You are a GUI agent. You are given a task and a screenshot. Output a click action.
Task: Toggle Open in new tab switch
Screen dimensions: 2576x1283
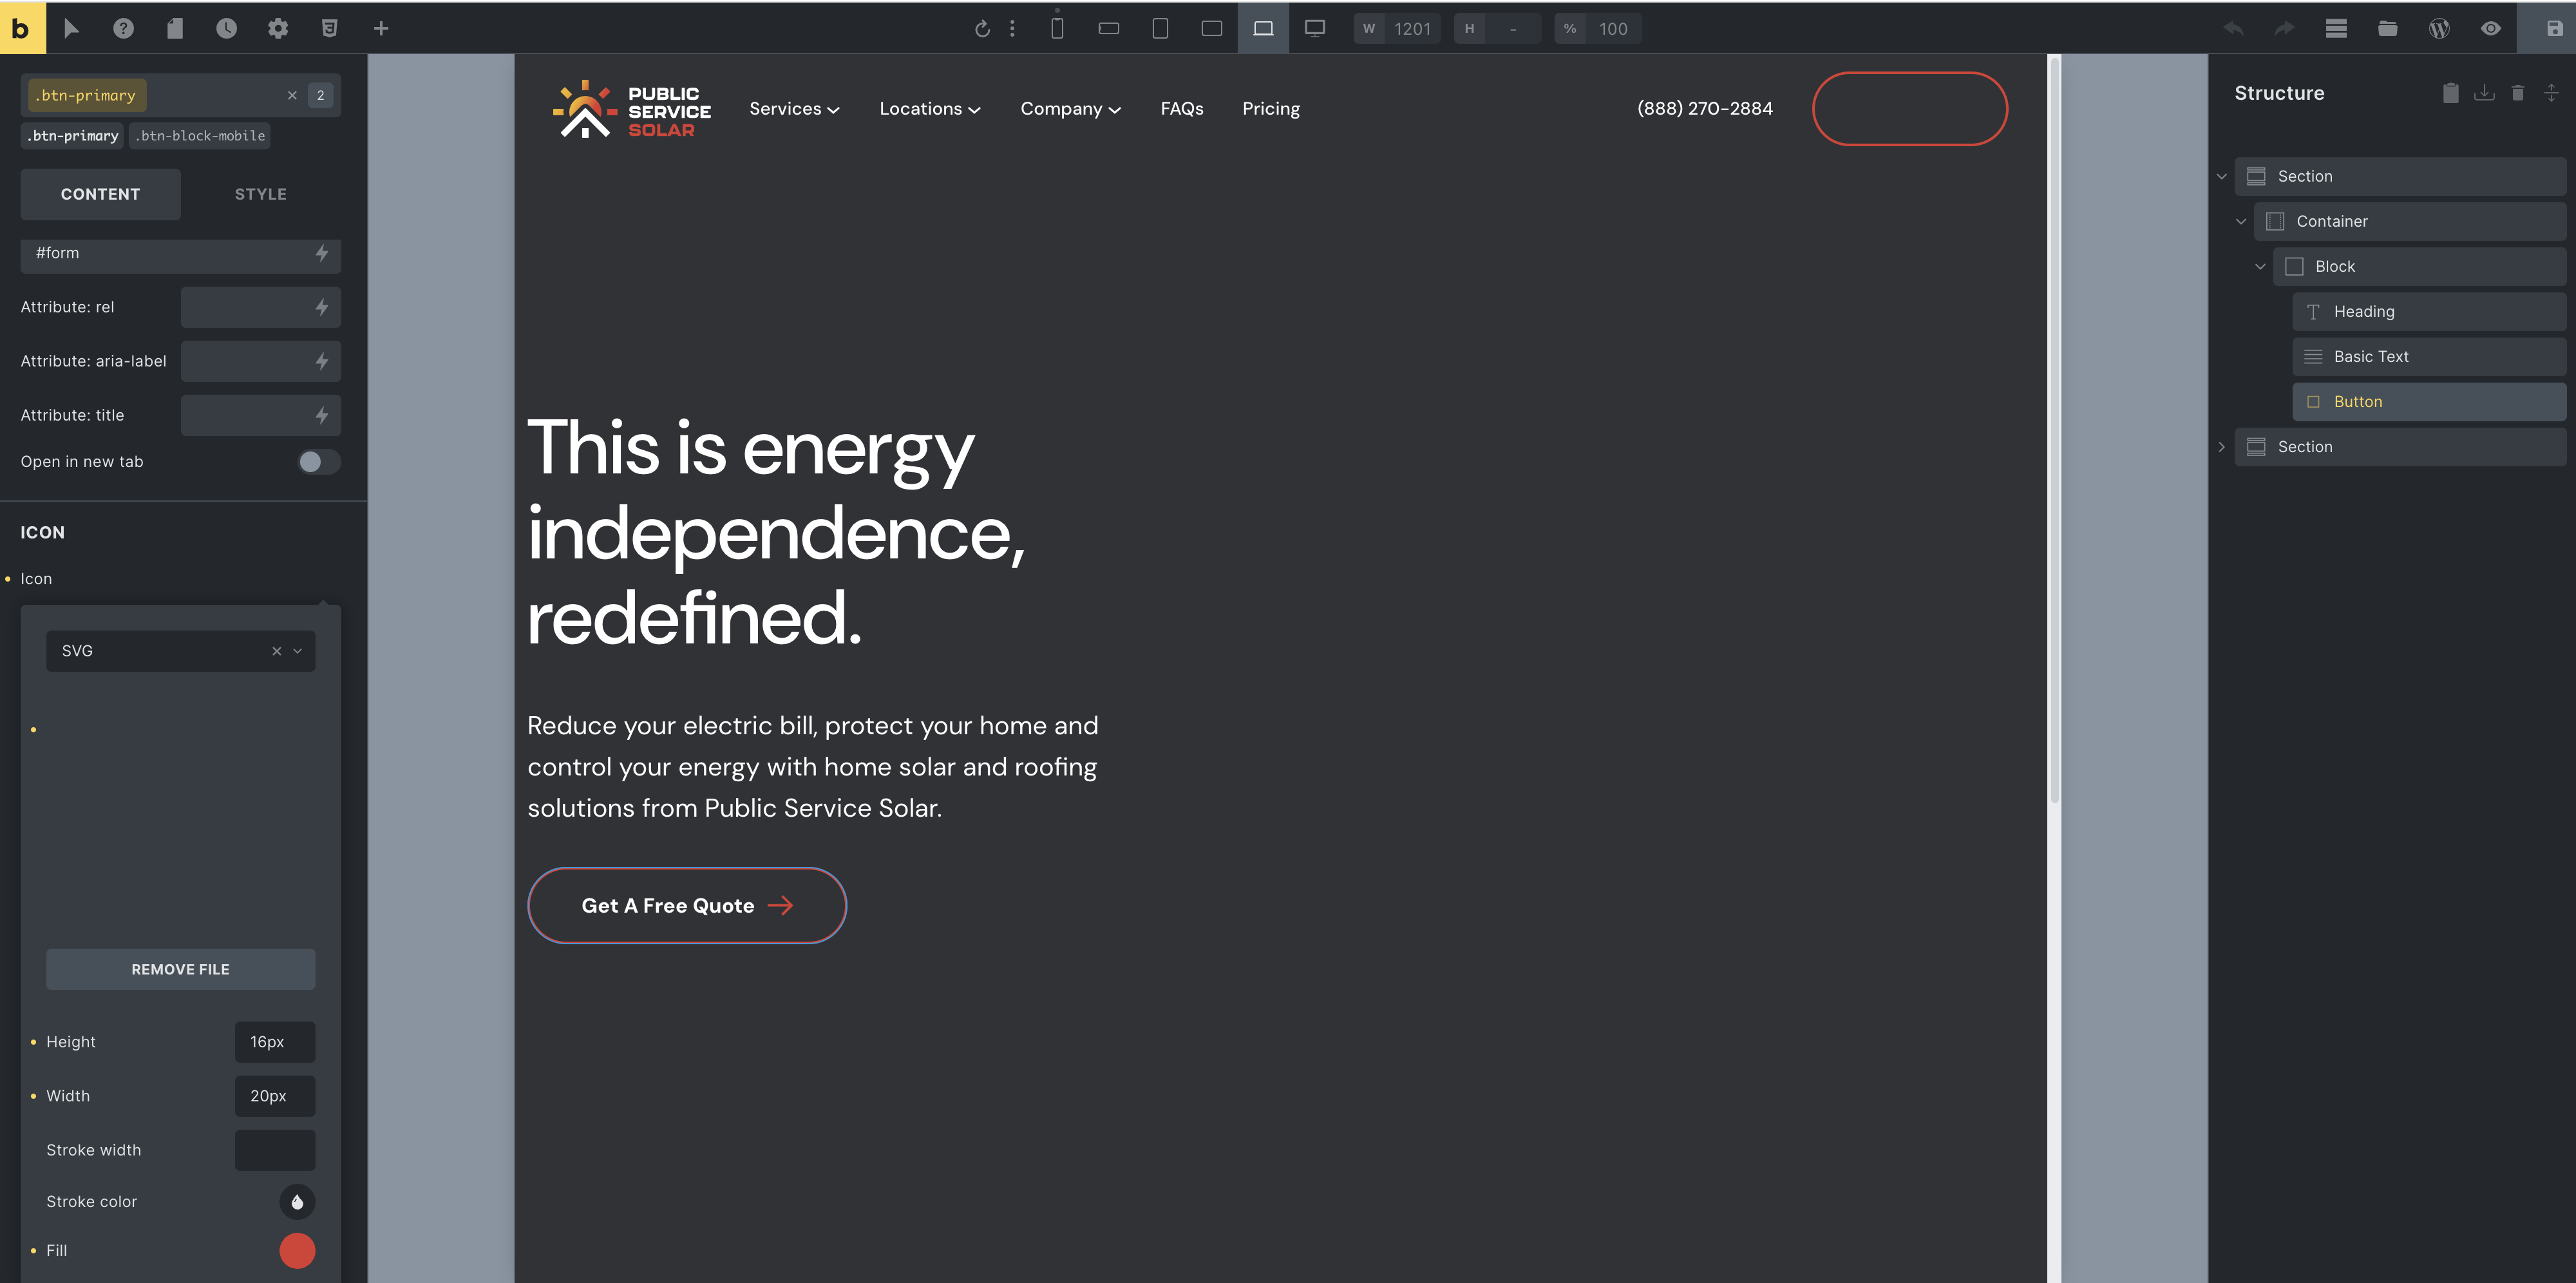(x=319, y=461)
